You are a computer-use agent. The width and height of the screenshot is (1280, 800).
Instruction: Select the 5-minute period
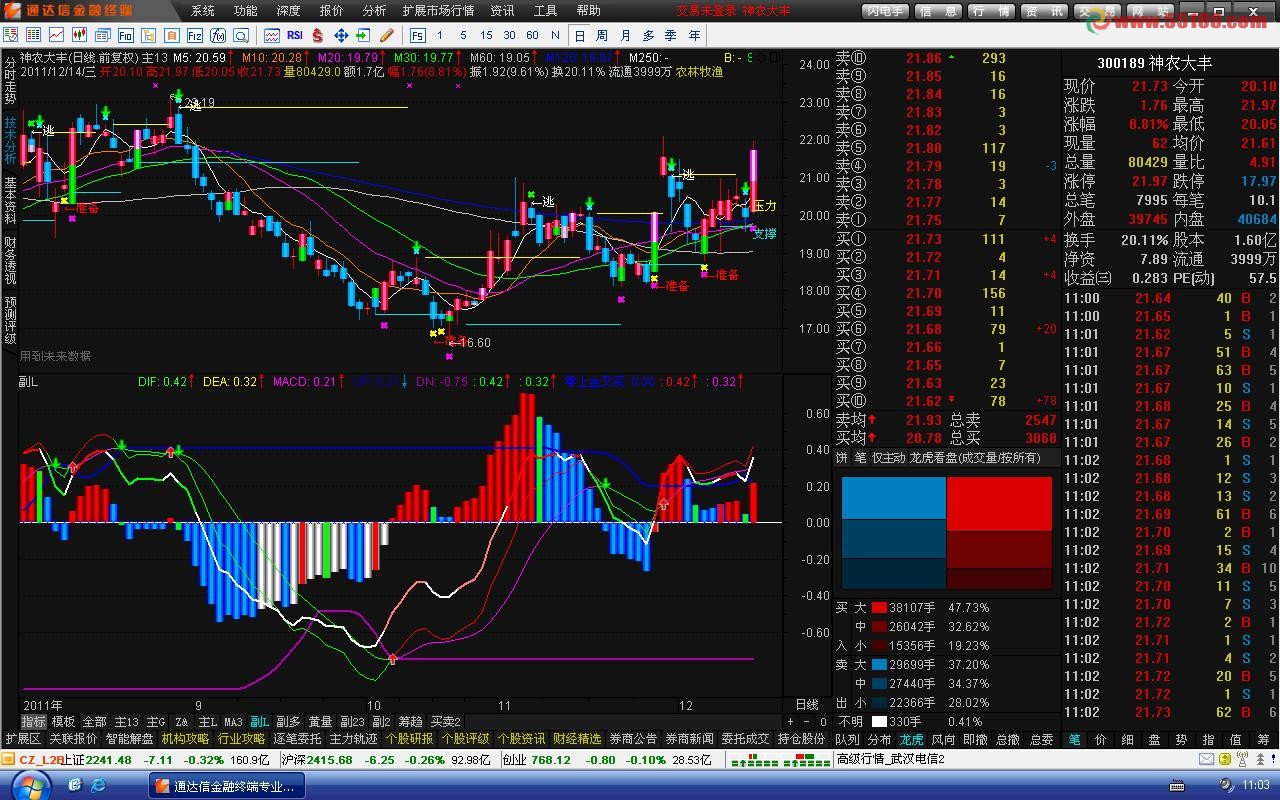point(464,35)
